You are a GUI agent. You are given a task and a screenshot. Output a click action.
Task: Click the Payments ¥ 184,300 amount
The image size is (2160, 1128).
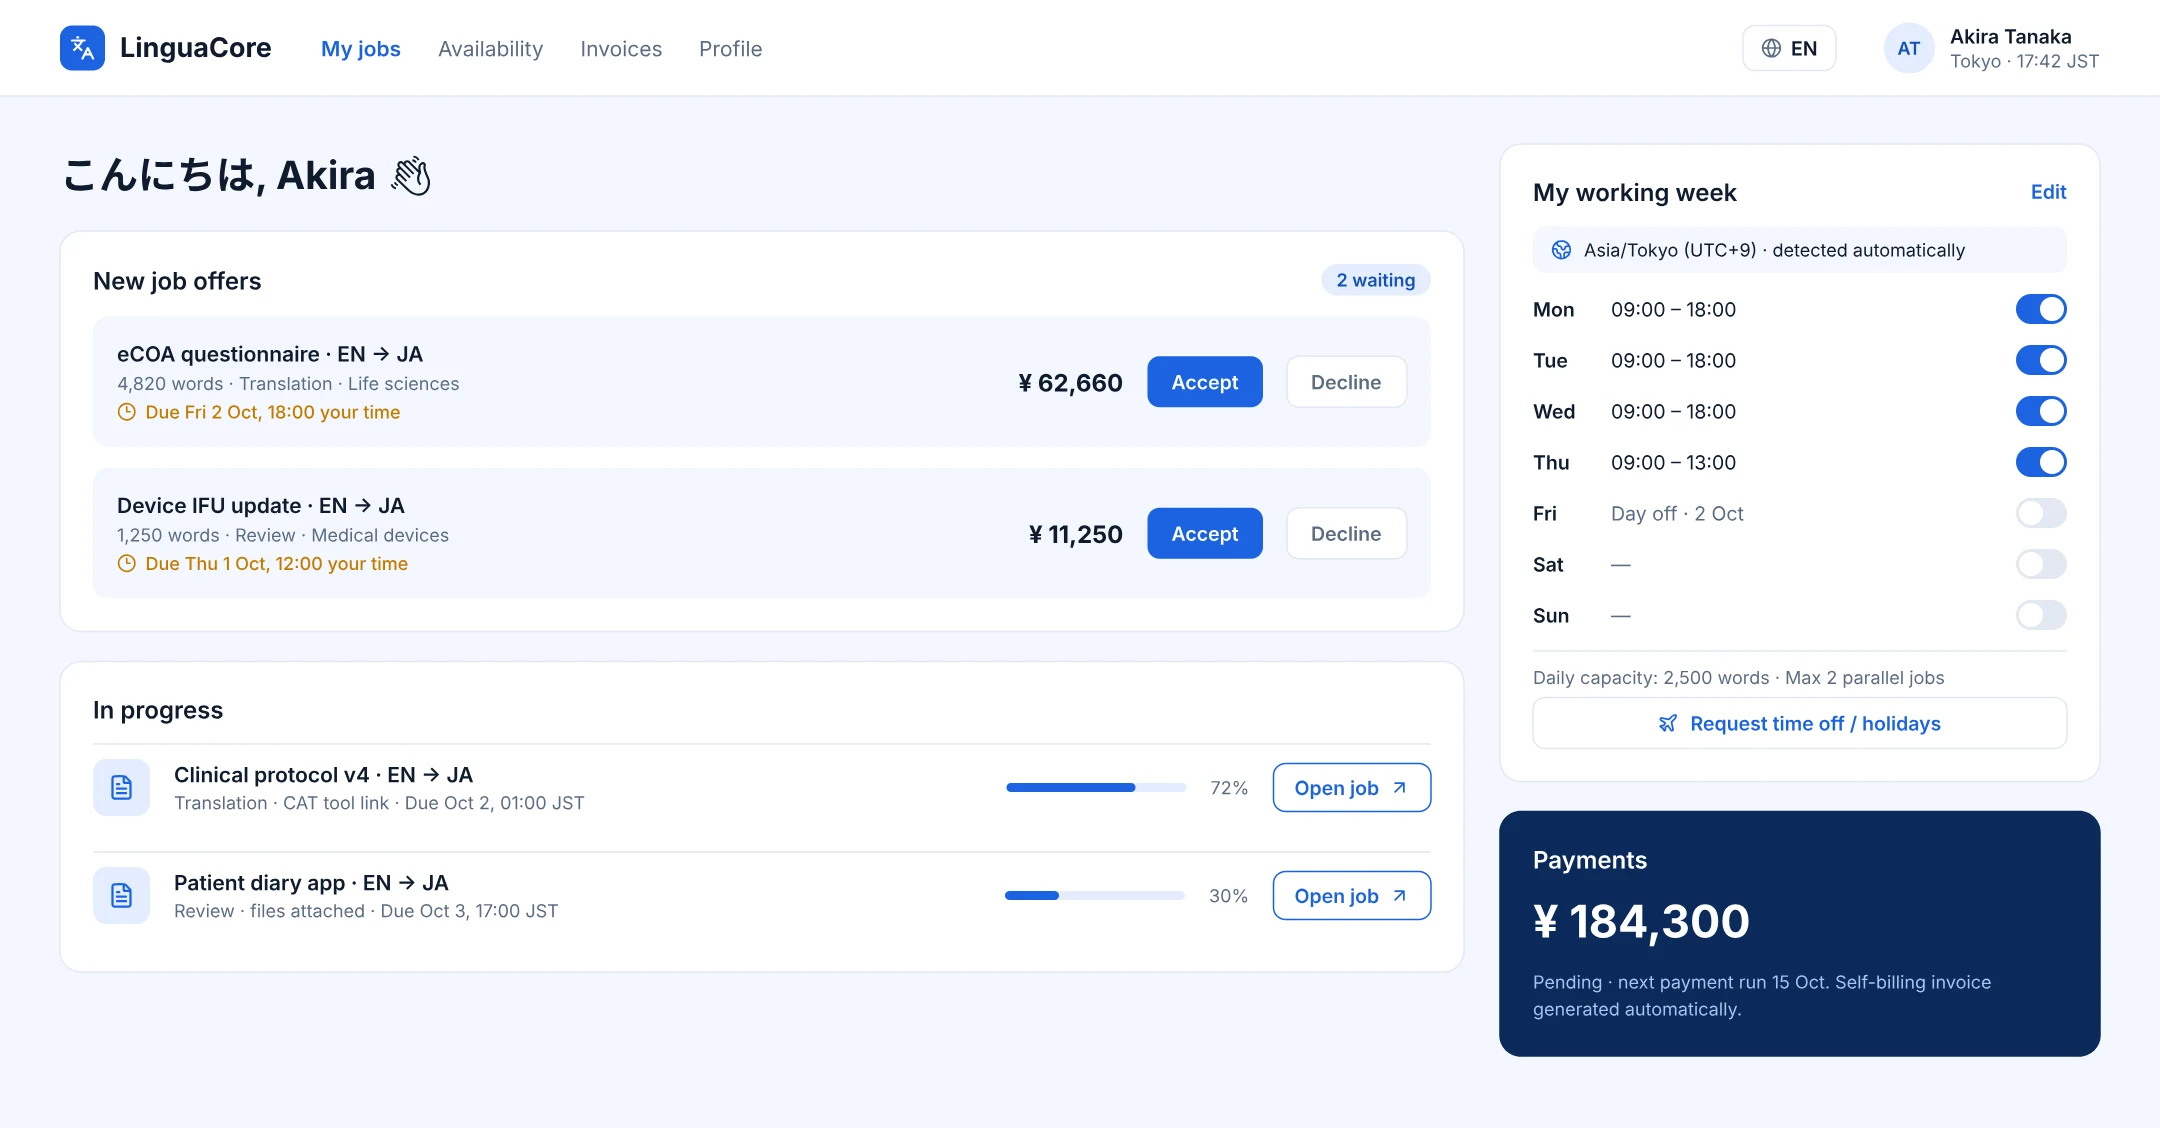coord(1641,922)
